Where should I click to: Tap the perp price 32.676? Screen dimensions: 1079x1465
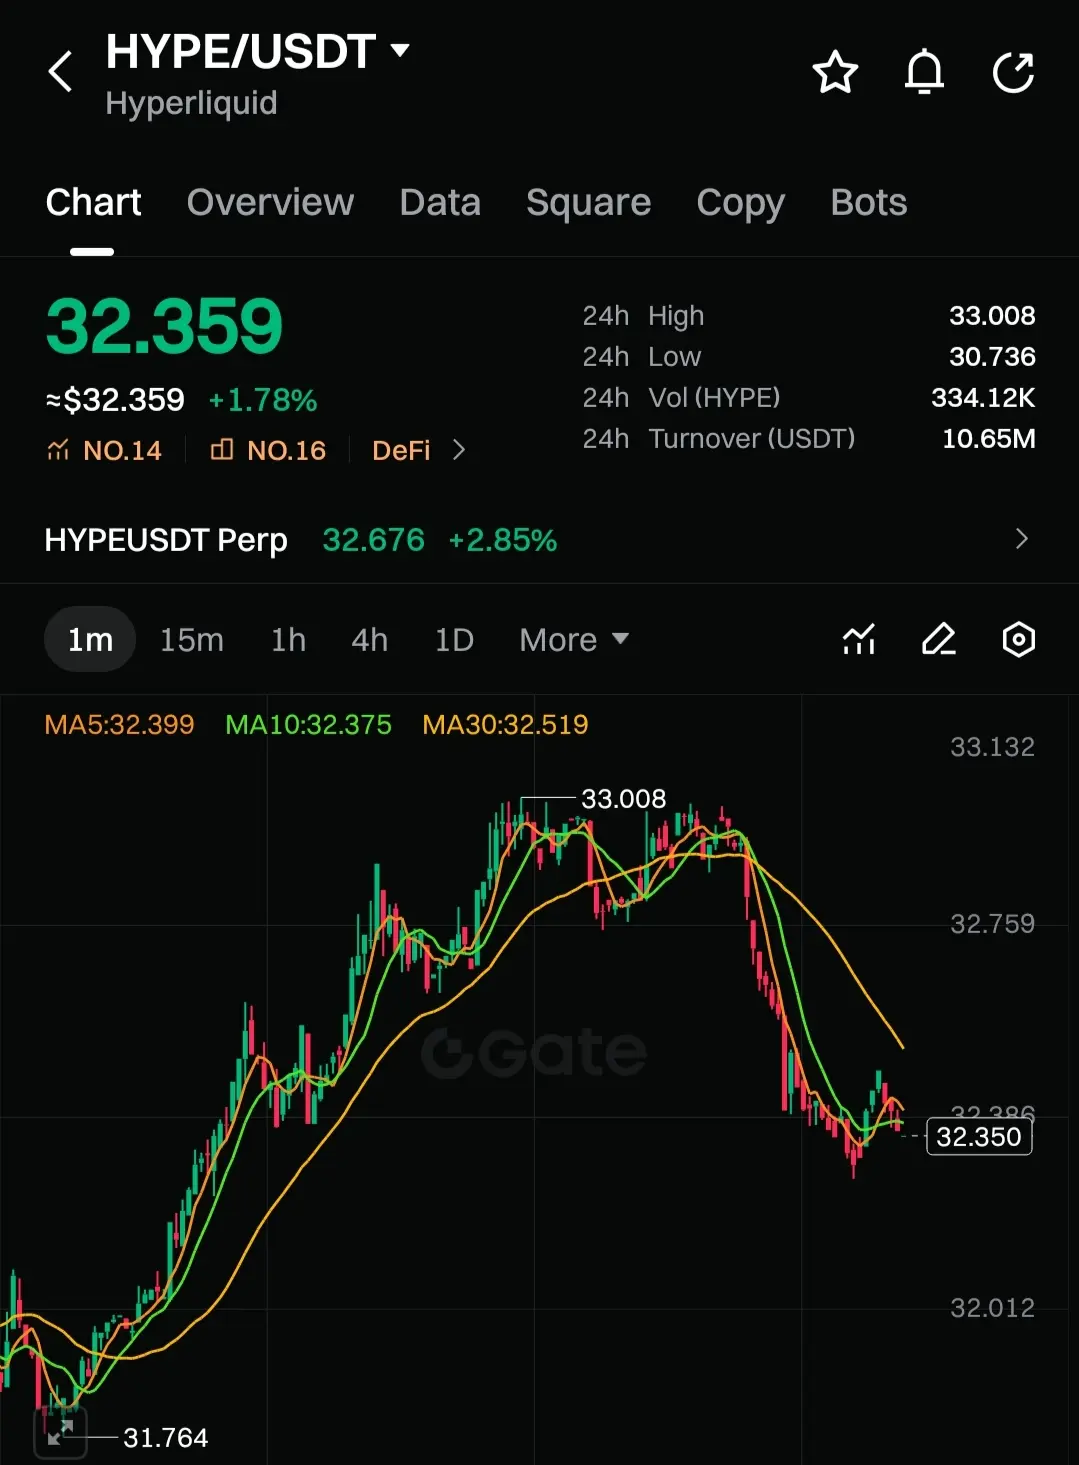(x=373, y=540)
